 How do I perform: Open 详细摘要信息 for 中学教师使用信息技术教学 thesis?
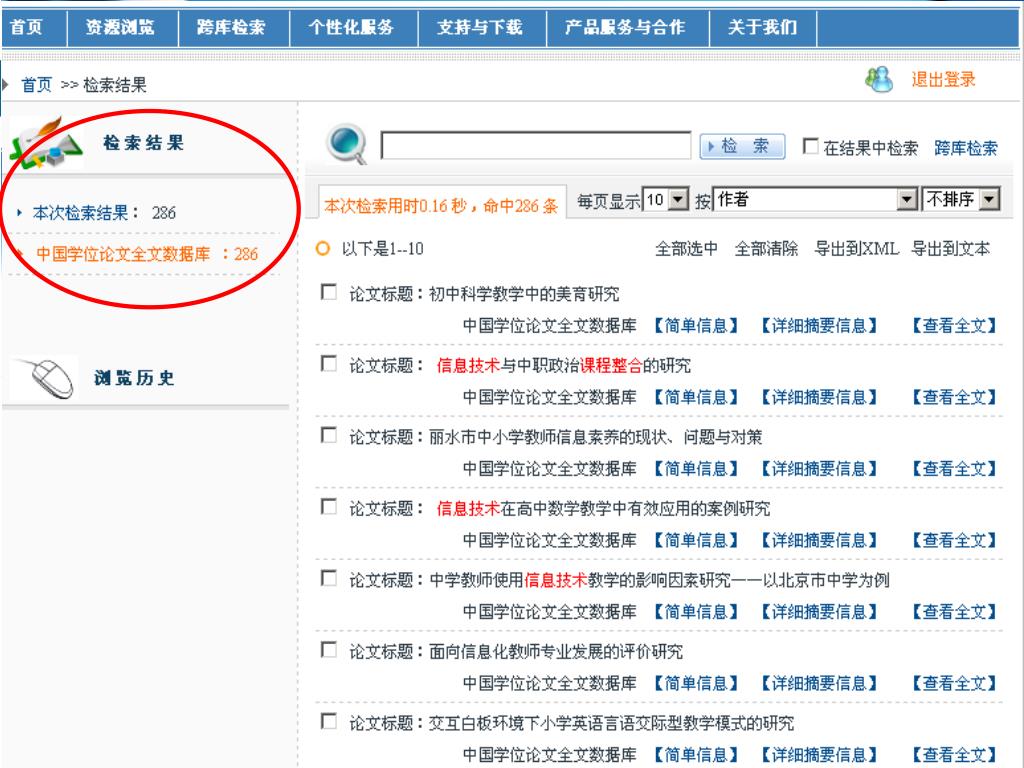819,611
